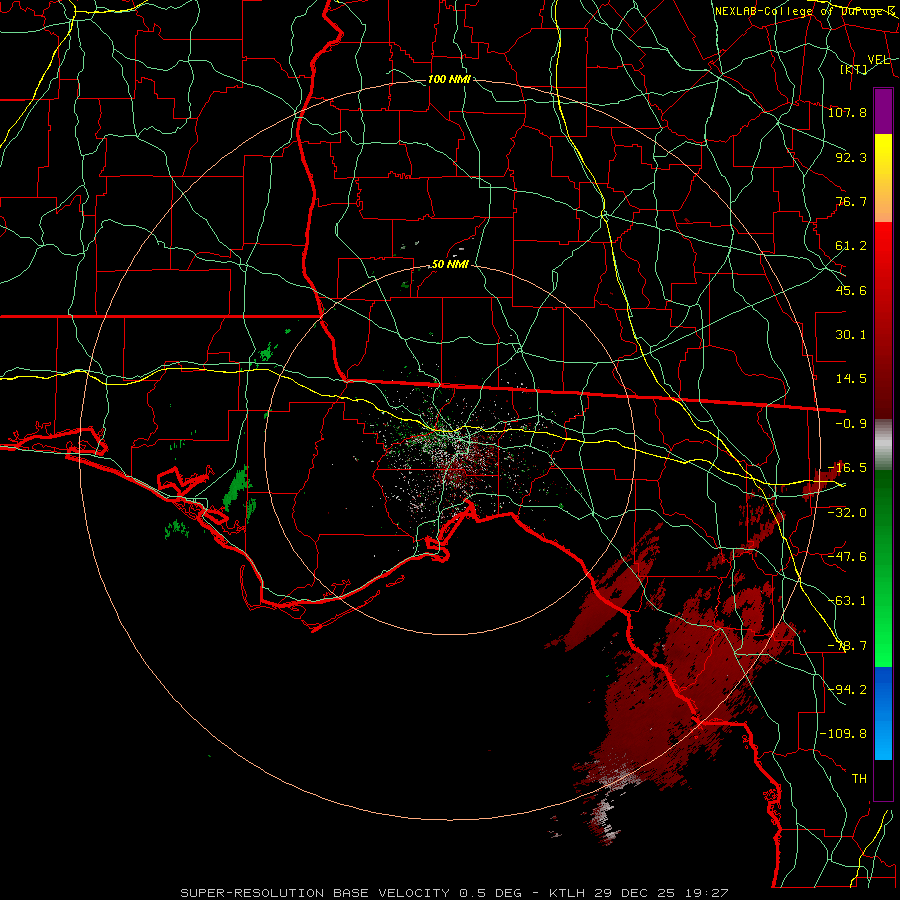Click the -94.2 velocity scale value

tap(847, 690)
